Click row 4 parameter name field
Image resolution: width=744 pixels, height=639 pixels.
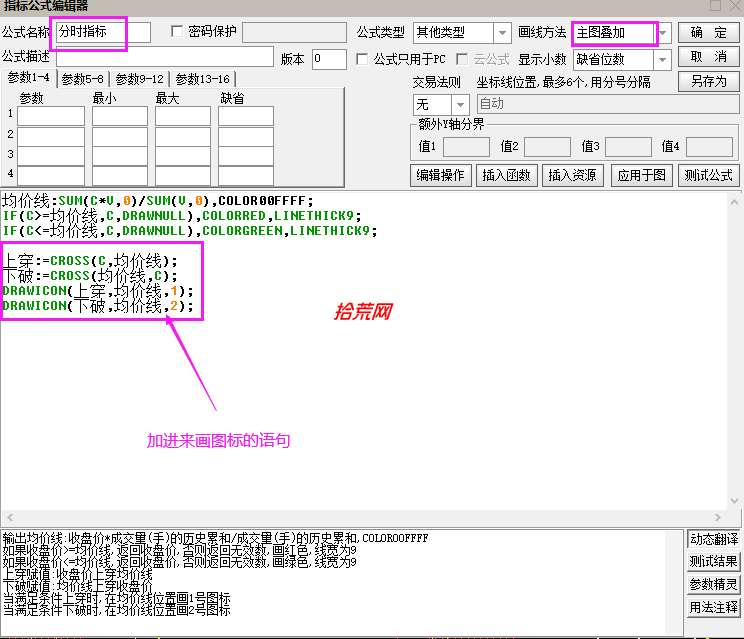[x=51, y=176]
